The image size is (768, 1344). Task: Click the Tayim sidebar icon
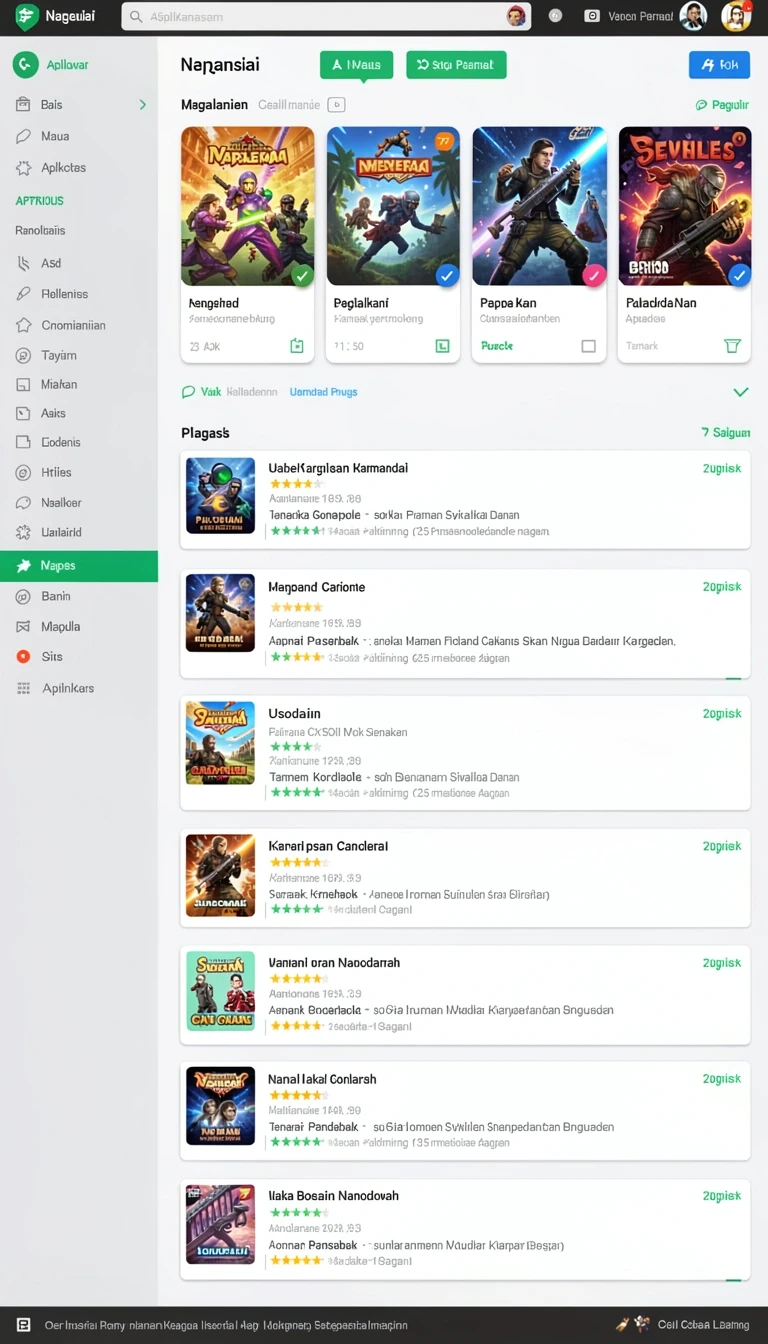click(23, 355)
